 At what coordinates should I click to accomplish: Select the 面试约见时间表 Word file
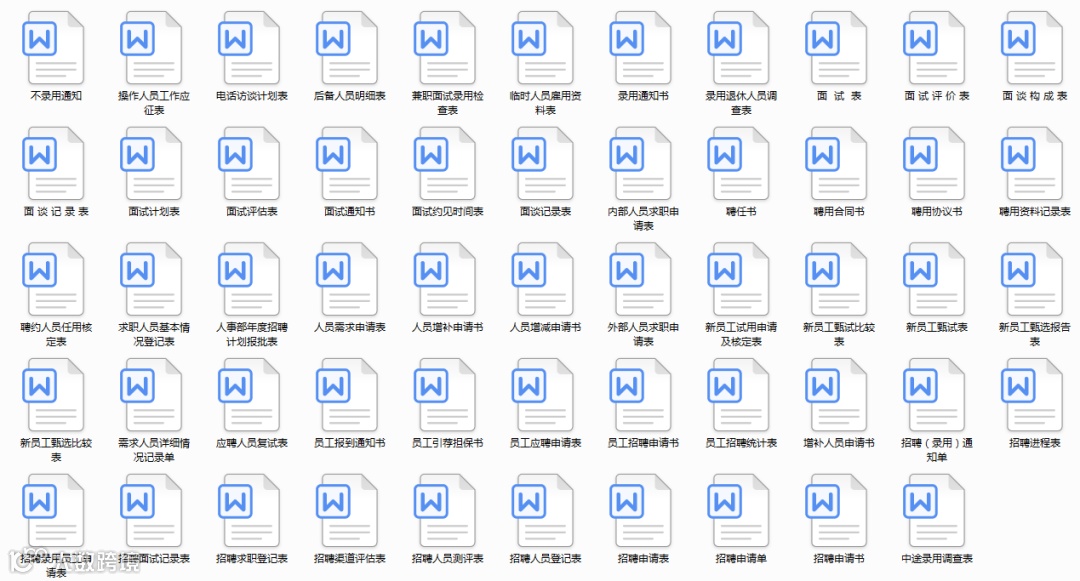[446, 165]
